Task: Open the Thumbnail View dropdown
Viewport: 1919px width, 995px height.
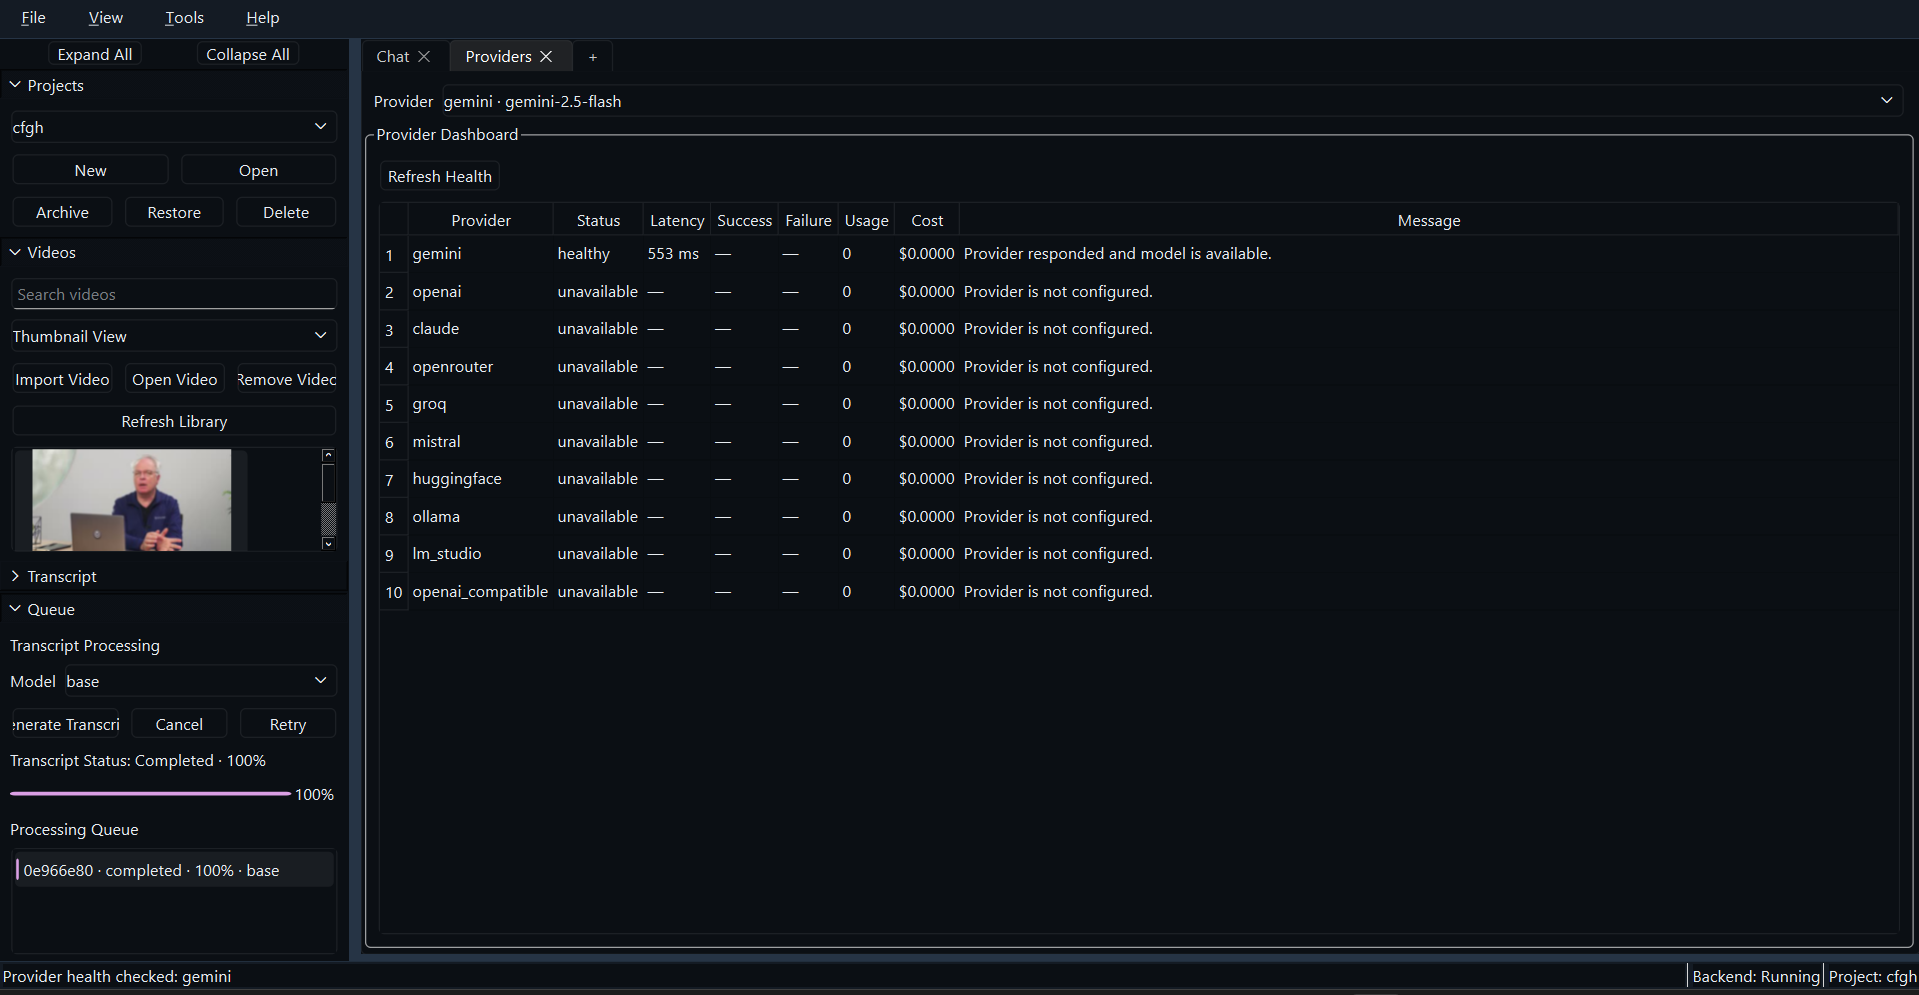Action: 173,336
